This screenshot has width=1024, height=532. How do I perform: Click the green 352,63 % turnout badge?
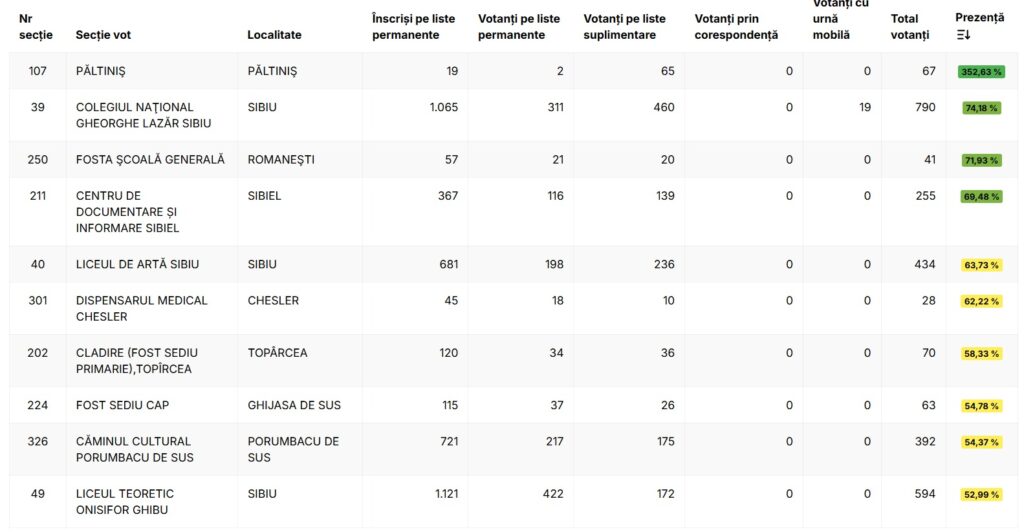(981, 72)
